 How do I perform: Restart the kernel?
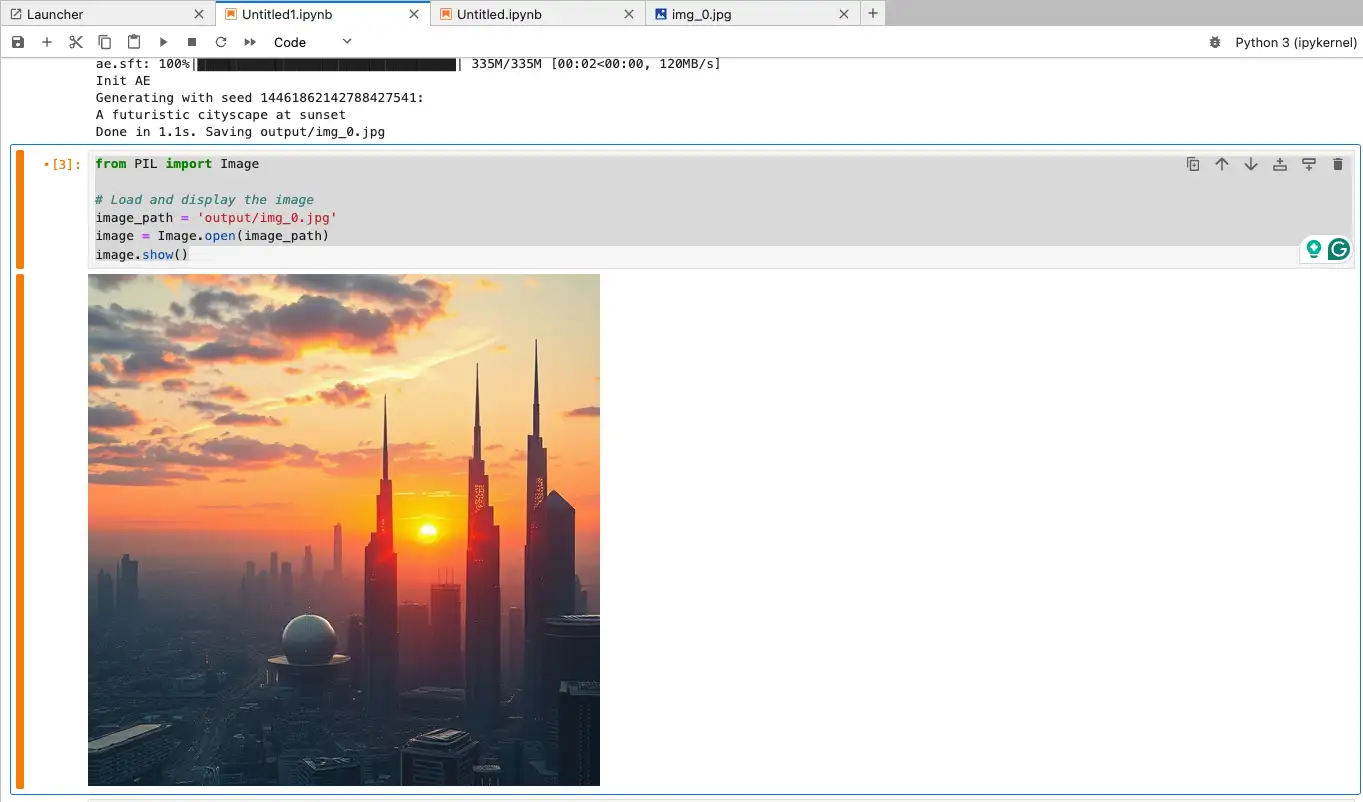point(221,42)
